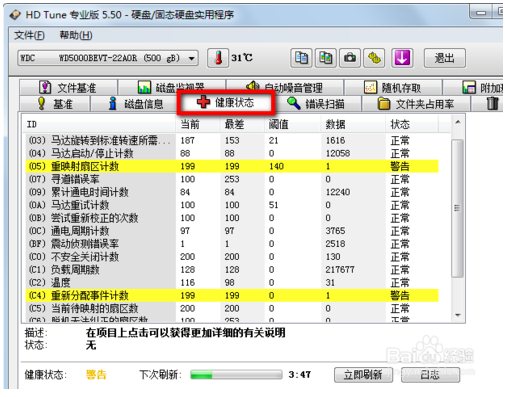Image resolution: width=505 pixels, height=397 pixels.
Task: Click the 退出 exit button
Action: [x=444, y=58]
